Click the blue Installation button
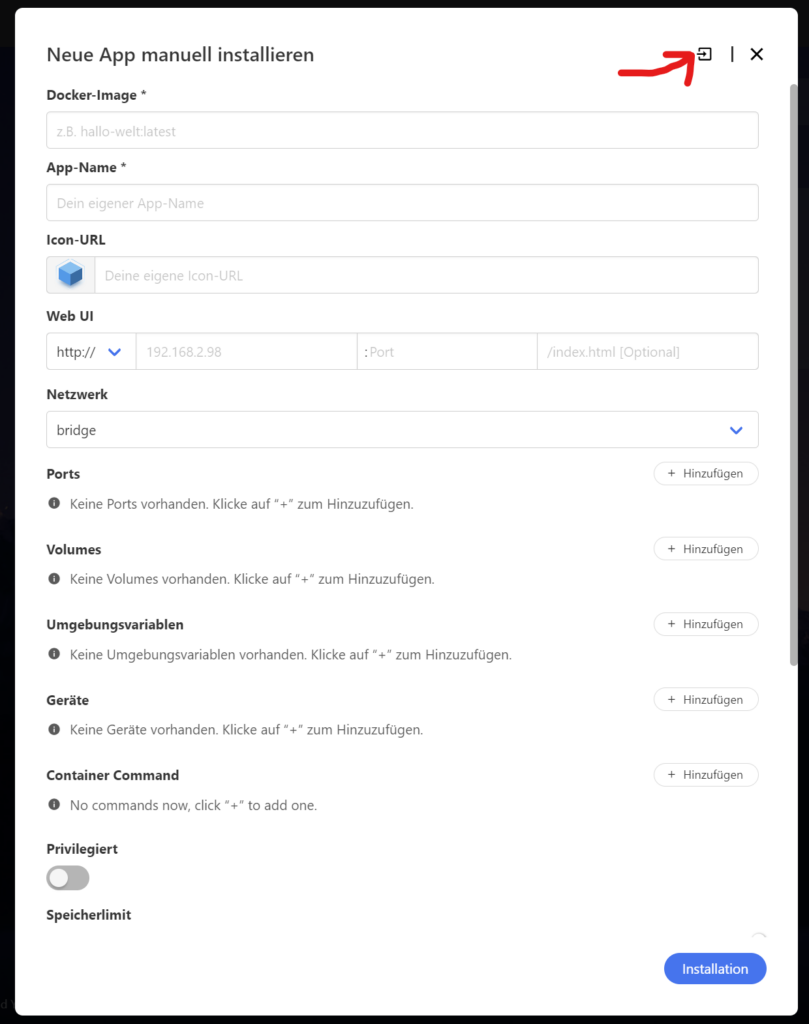This screenshot has height=1024, width=809. [x=715, y=968]
